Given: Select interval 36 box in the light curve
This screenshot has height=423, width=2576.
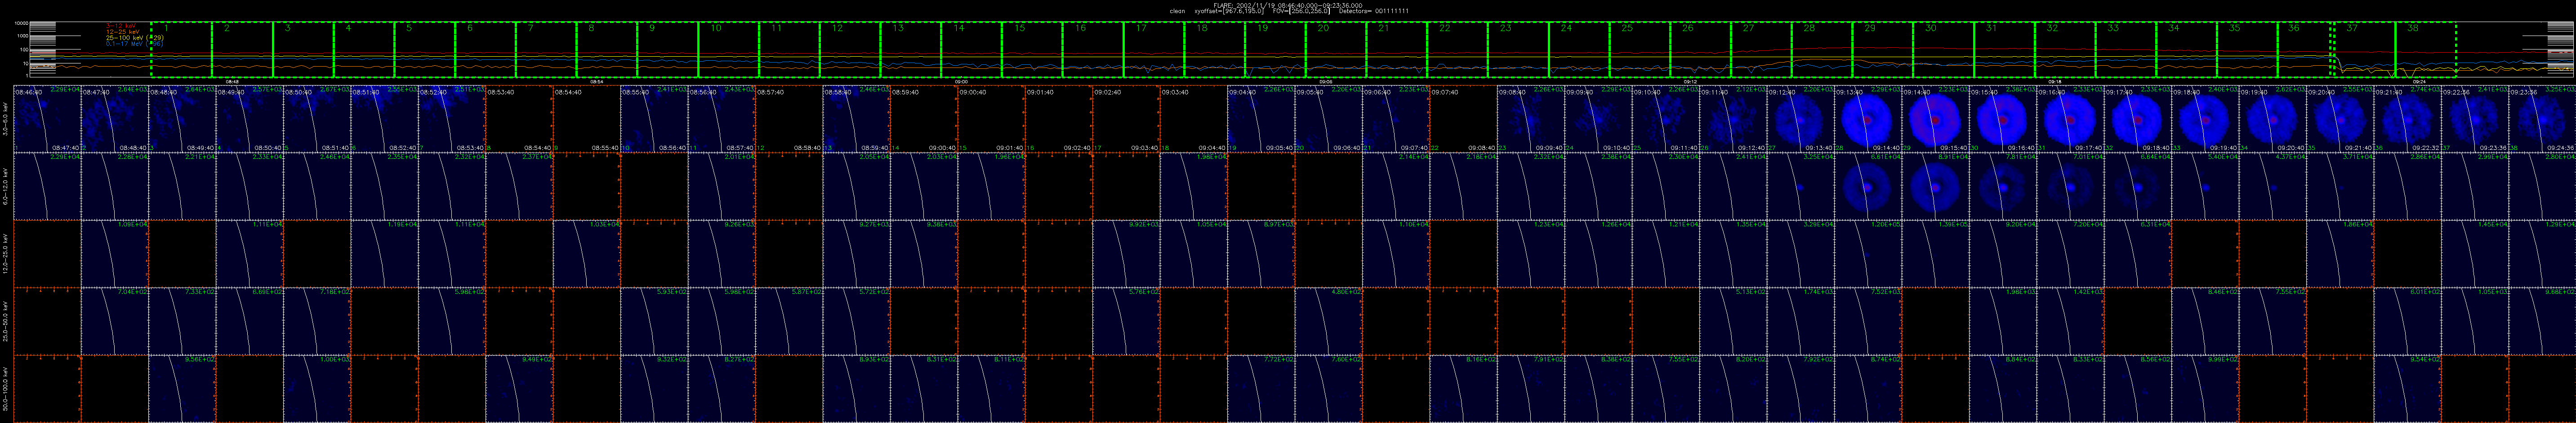Looking at the screenshot, I should [2304, 49].
